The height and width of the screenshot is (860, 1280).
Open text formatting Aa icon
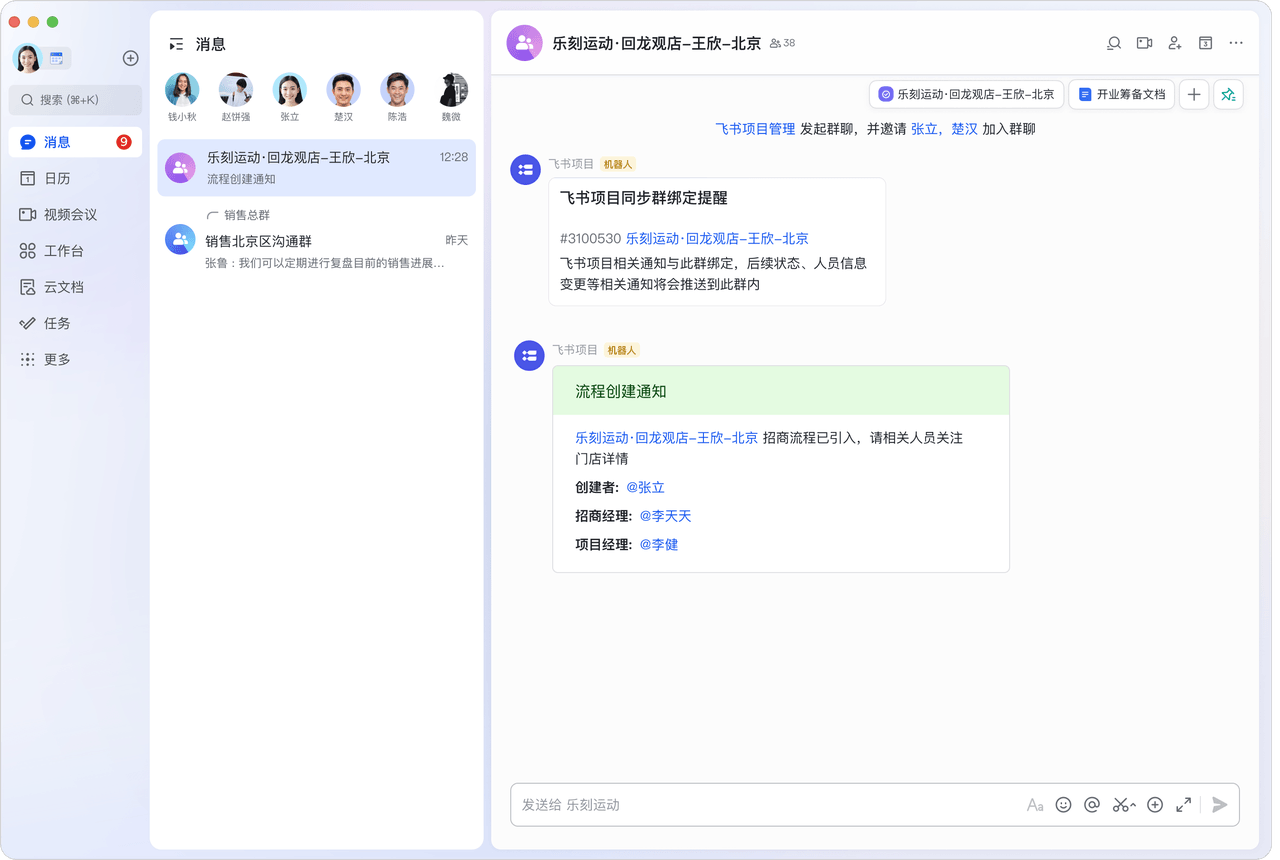(x=1035, y=805)
